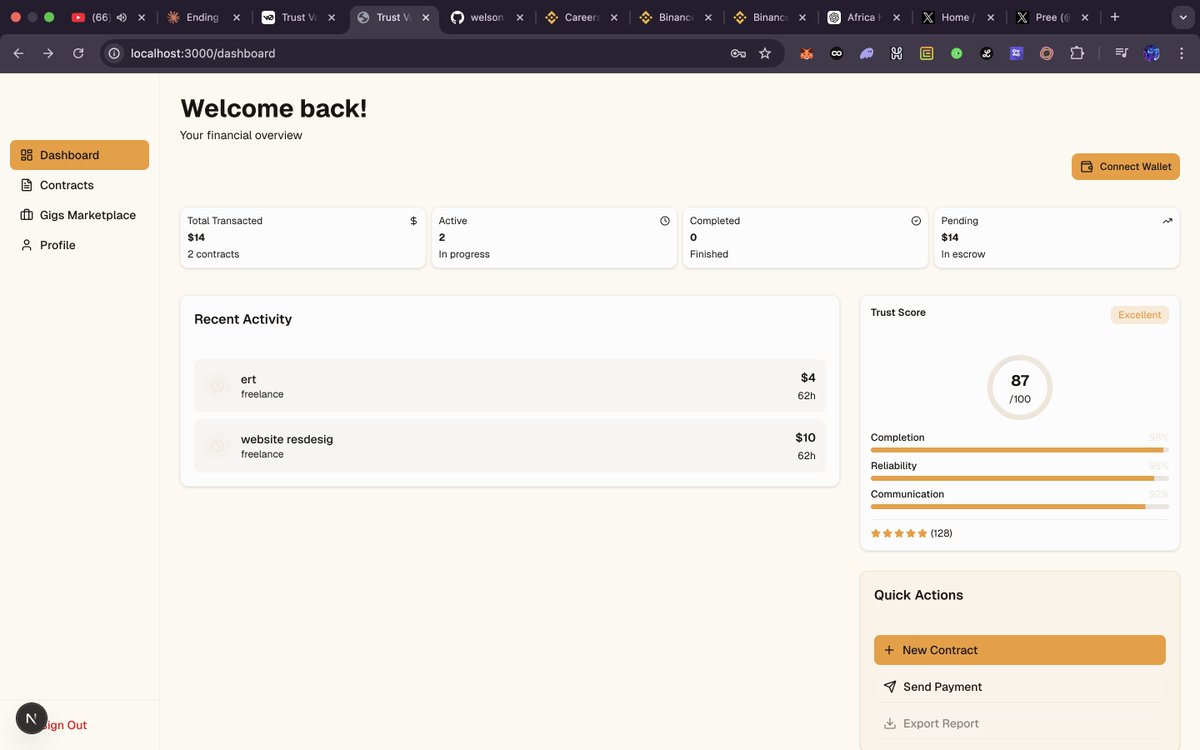
Task: Click the Pending $14 in escrow card
Action: pyautogui.click(x=1056, y=237)
